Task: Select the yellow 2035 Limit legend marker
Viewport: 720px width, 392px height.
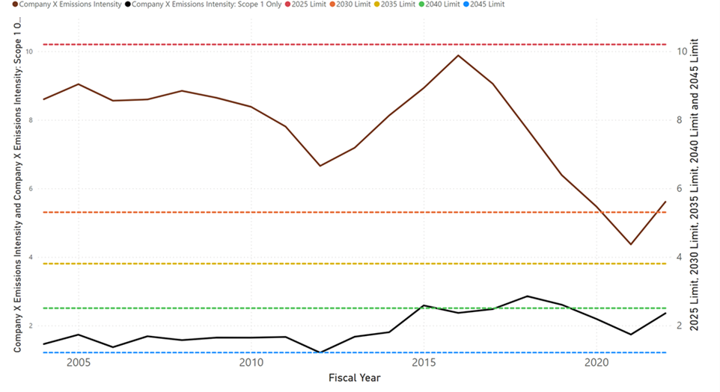Action: pyautogui.click(x=377, y=4)
